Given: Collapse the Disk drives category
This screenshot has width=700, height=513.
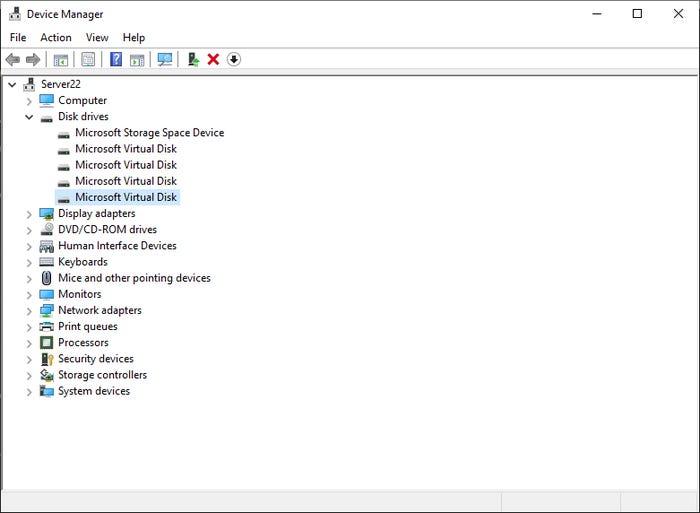Looking at the screenshot, I should (x=29, y=117).
